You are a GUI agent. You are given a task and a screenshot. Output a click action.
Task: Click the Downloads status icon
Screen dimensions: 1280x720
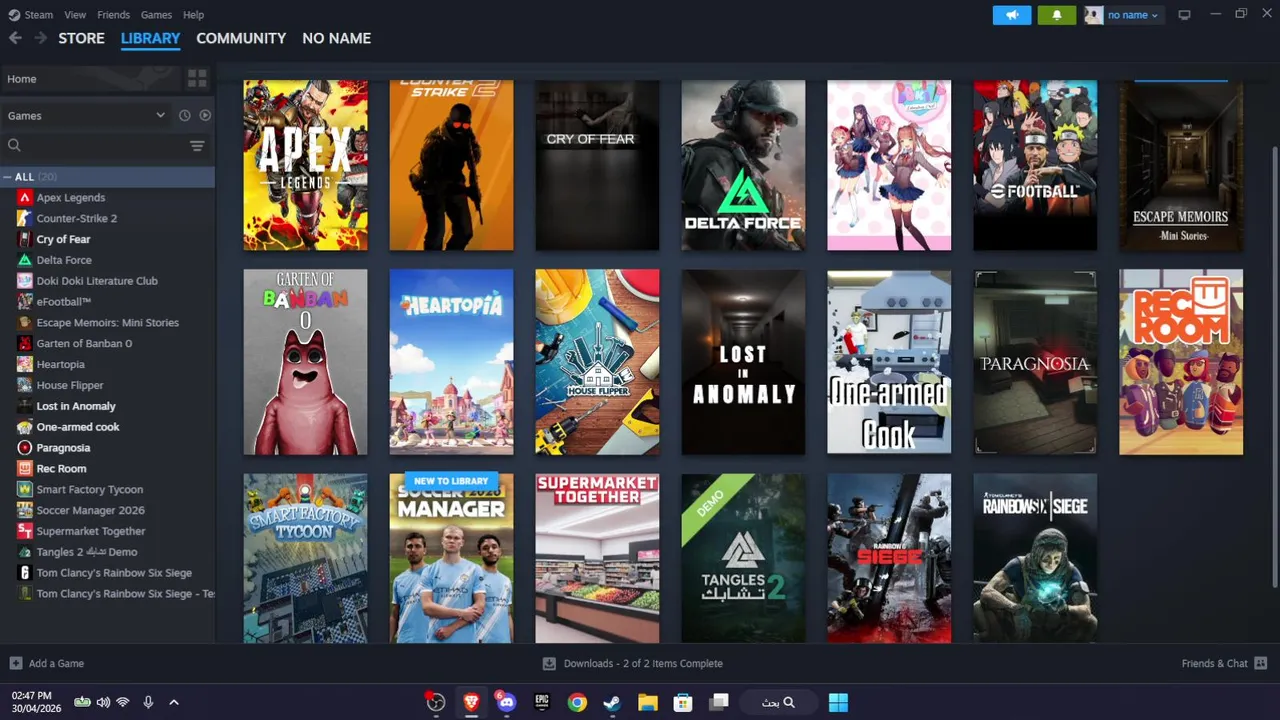(x=549, y=663)
